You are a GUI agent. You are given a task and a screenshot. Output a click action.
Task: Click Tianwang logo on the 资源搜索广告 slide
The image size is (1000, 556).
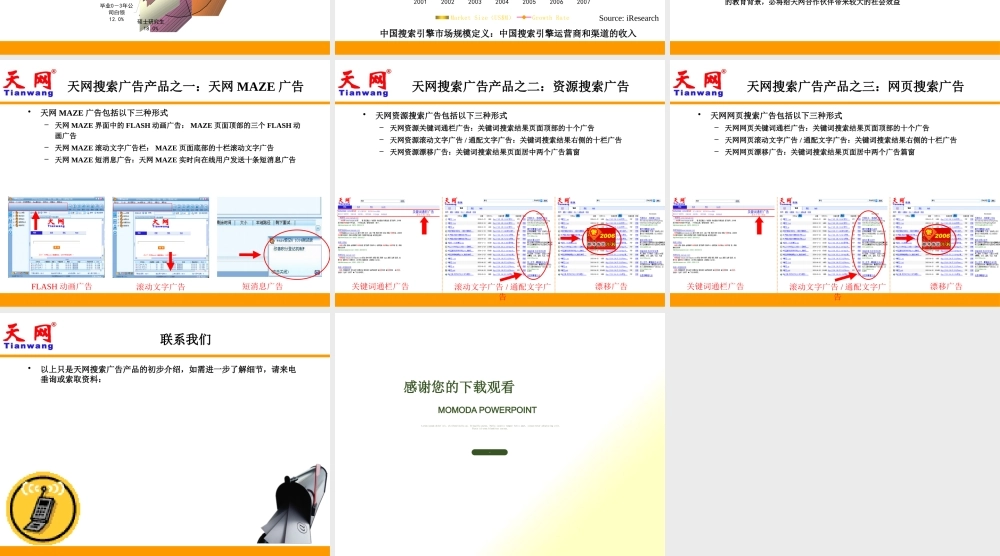pos(364,83)
